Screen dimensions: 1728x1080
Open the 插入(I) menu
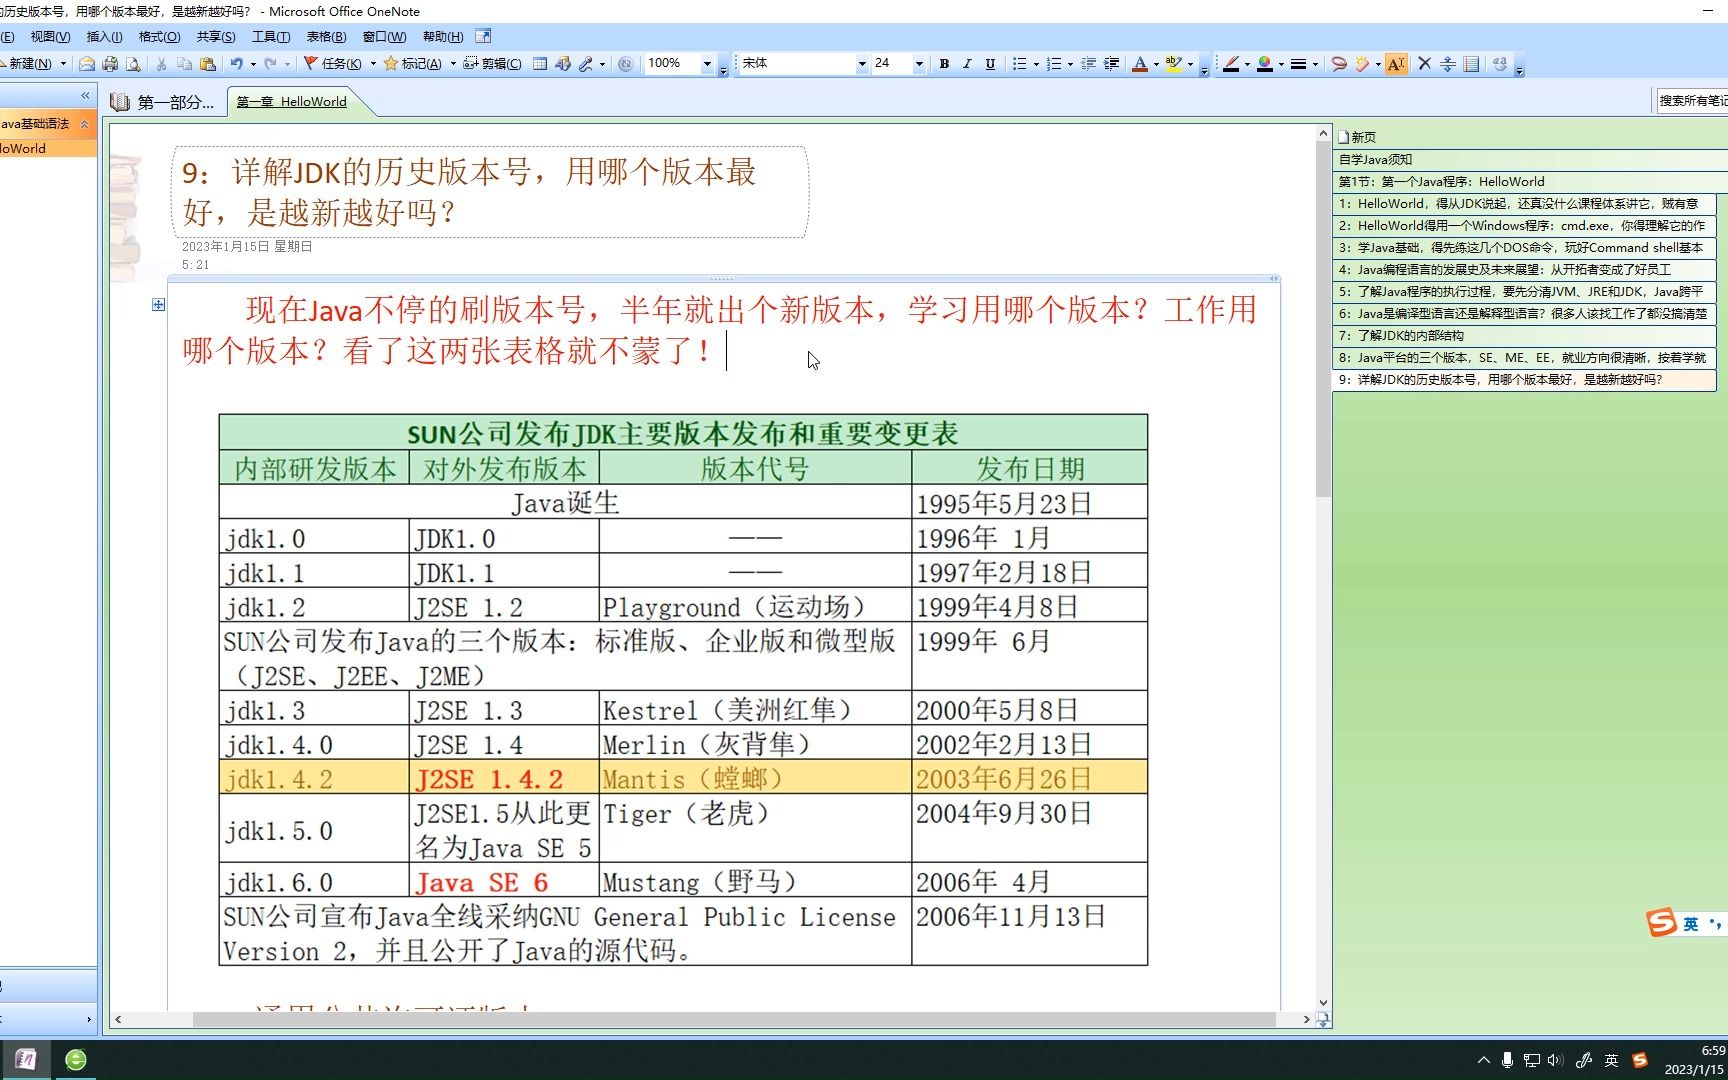point(104,37)
